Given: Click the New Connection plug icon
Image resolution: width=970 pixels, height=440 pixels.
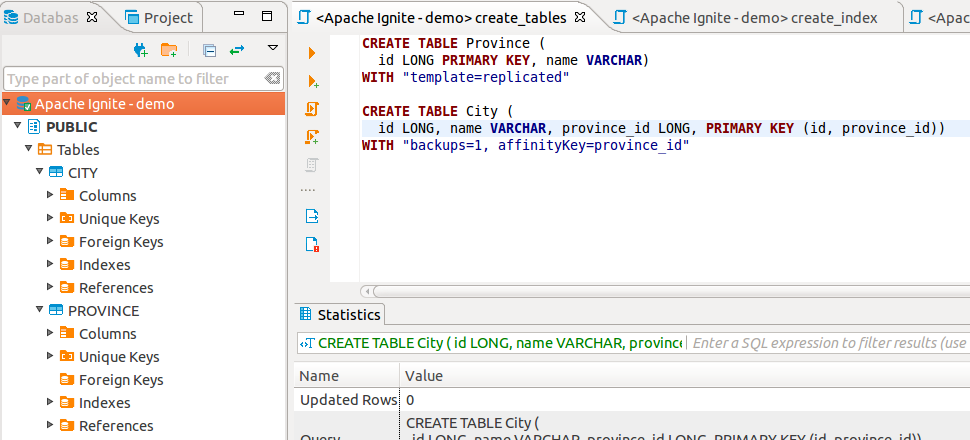Looking at the screenshot, I should click(141, 50).
